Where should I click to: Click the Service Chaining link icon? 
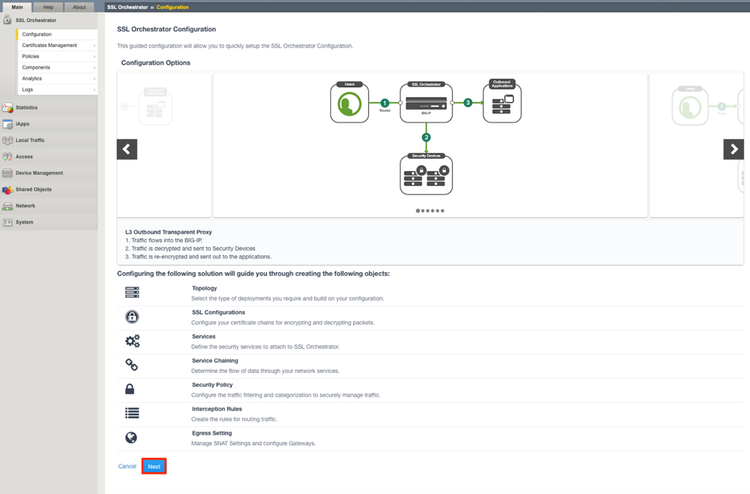[x=132, y=365]
